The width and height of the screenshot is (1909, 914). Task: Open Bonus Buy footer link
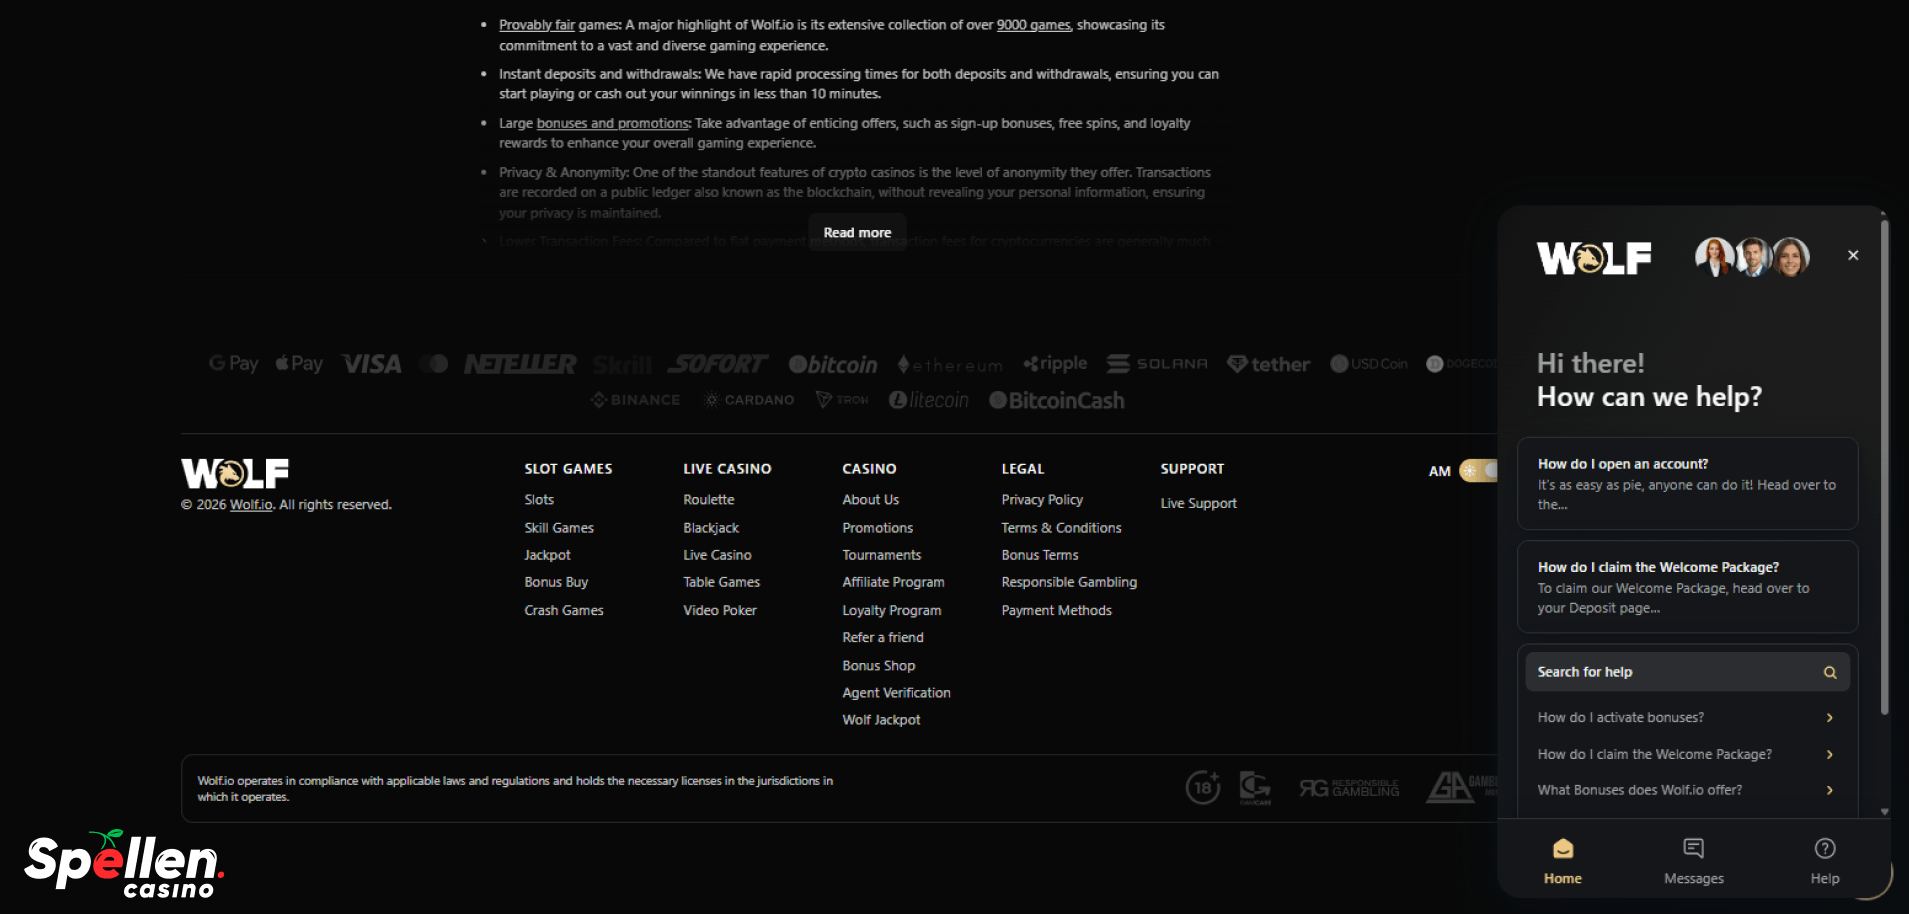point(556,582)
